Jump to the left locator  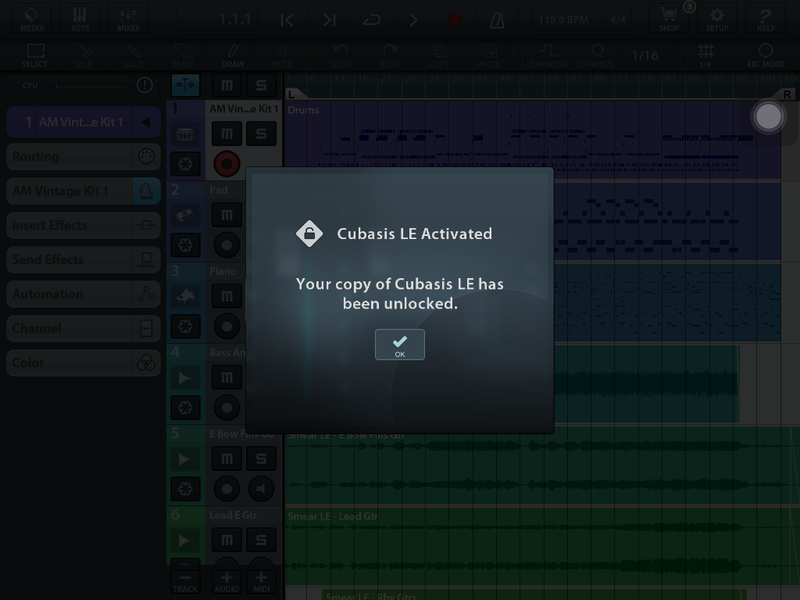click(287, 20)
